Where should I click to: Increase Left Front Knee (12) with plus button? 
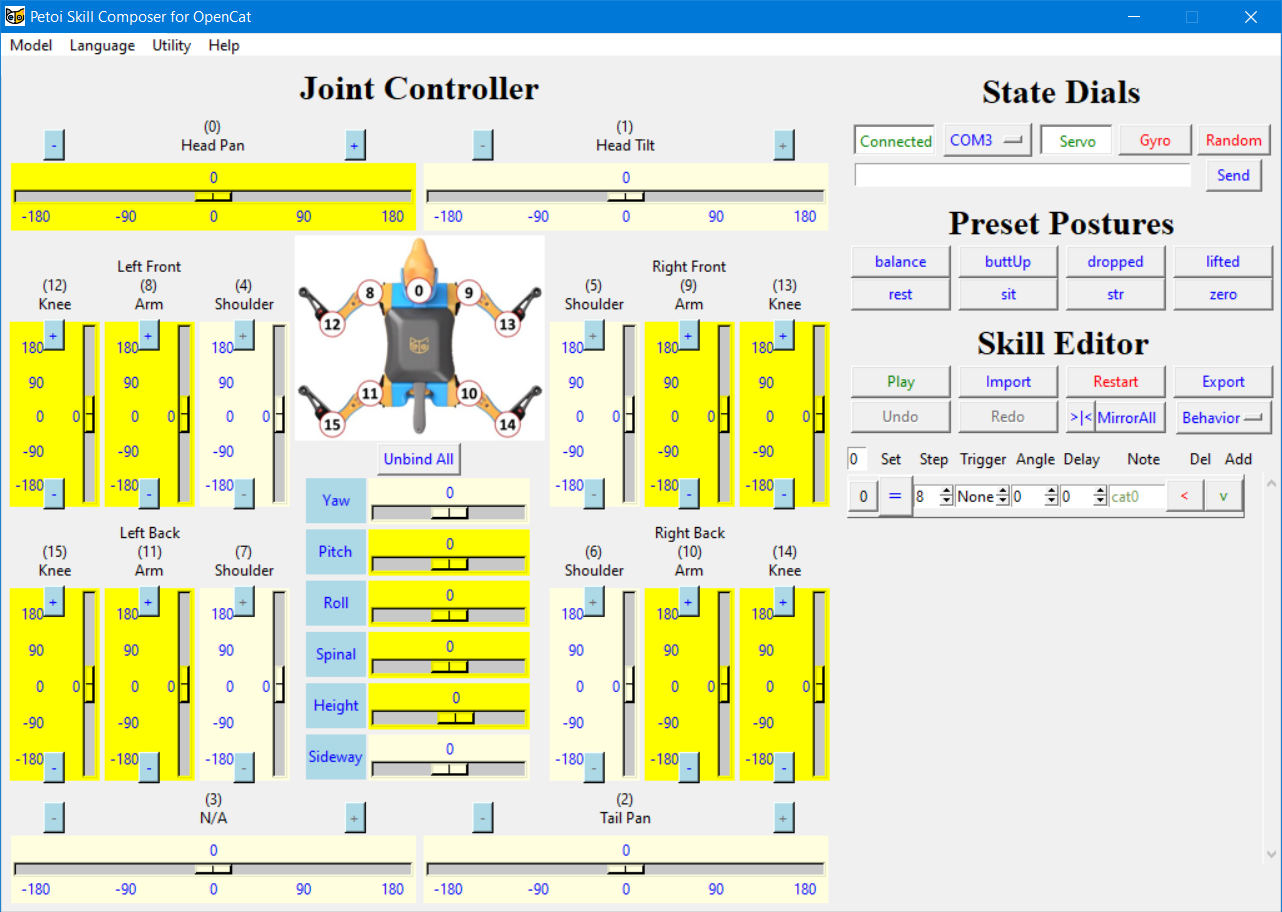54,335
